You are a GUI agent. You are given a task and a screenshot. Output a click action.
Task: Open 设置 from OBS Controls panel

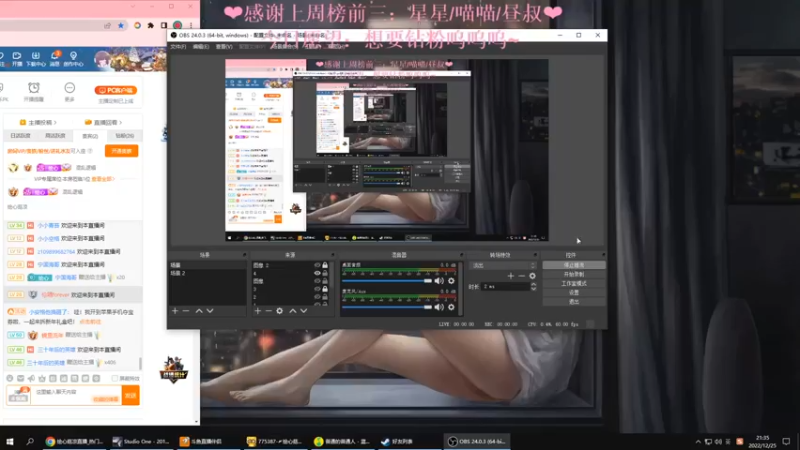[x=574, y=293]
